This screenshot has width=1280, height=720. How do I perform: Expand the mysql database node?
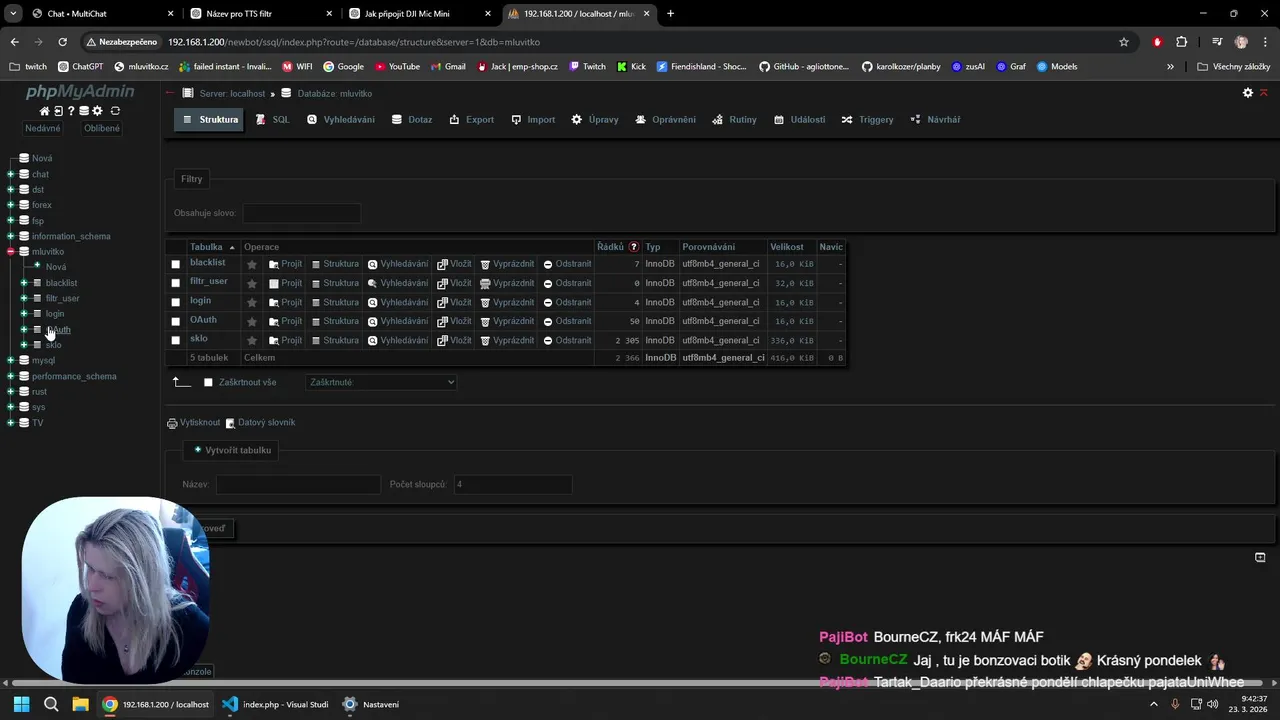pos(10,360)
